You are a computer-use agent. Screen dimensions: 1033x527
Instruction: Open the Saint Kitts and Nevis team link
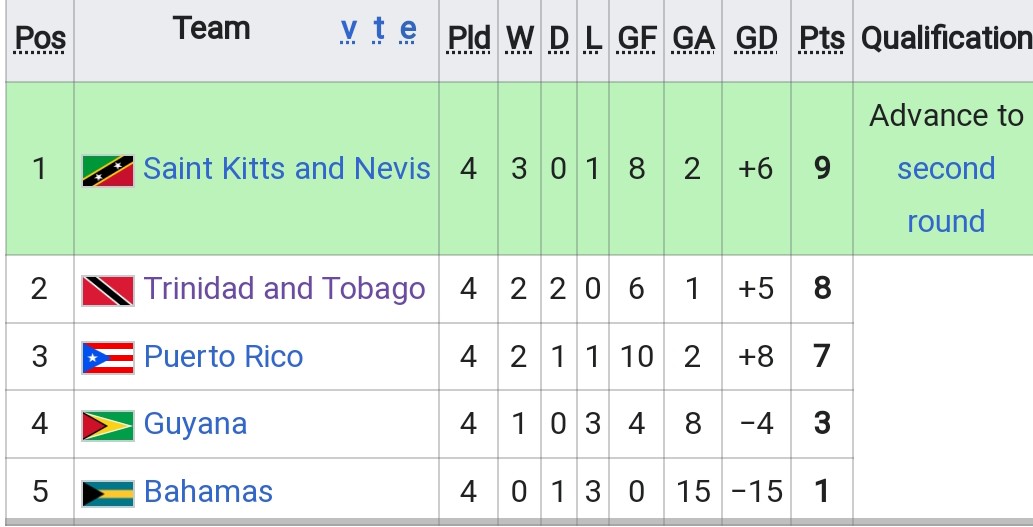point(287,168)
